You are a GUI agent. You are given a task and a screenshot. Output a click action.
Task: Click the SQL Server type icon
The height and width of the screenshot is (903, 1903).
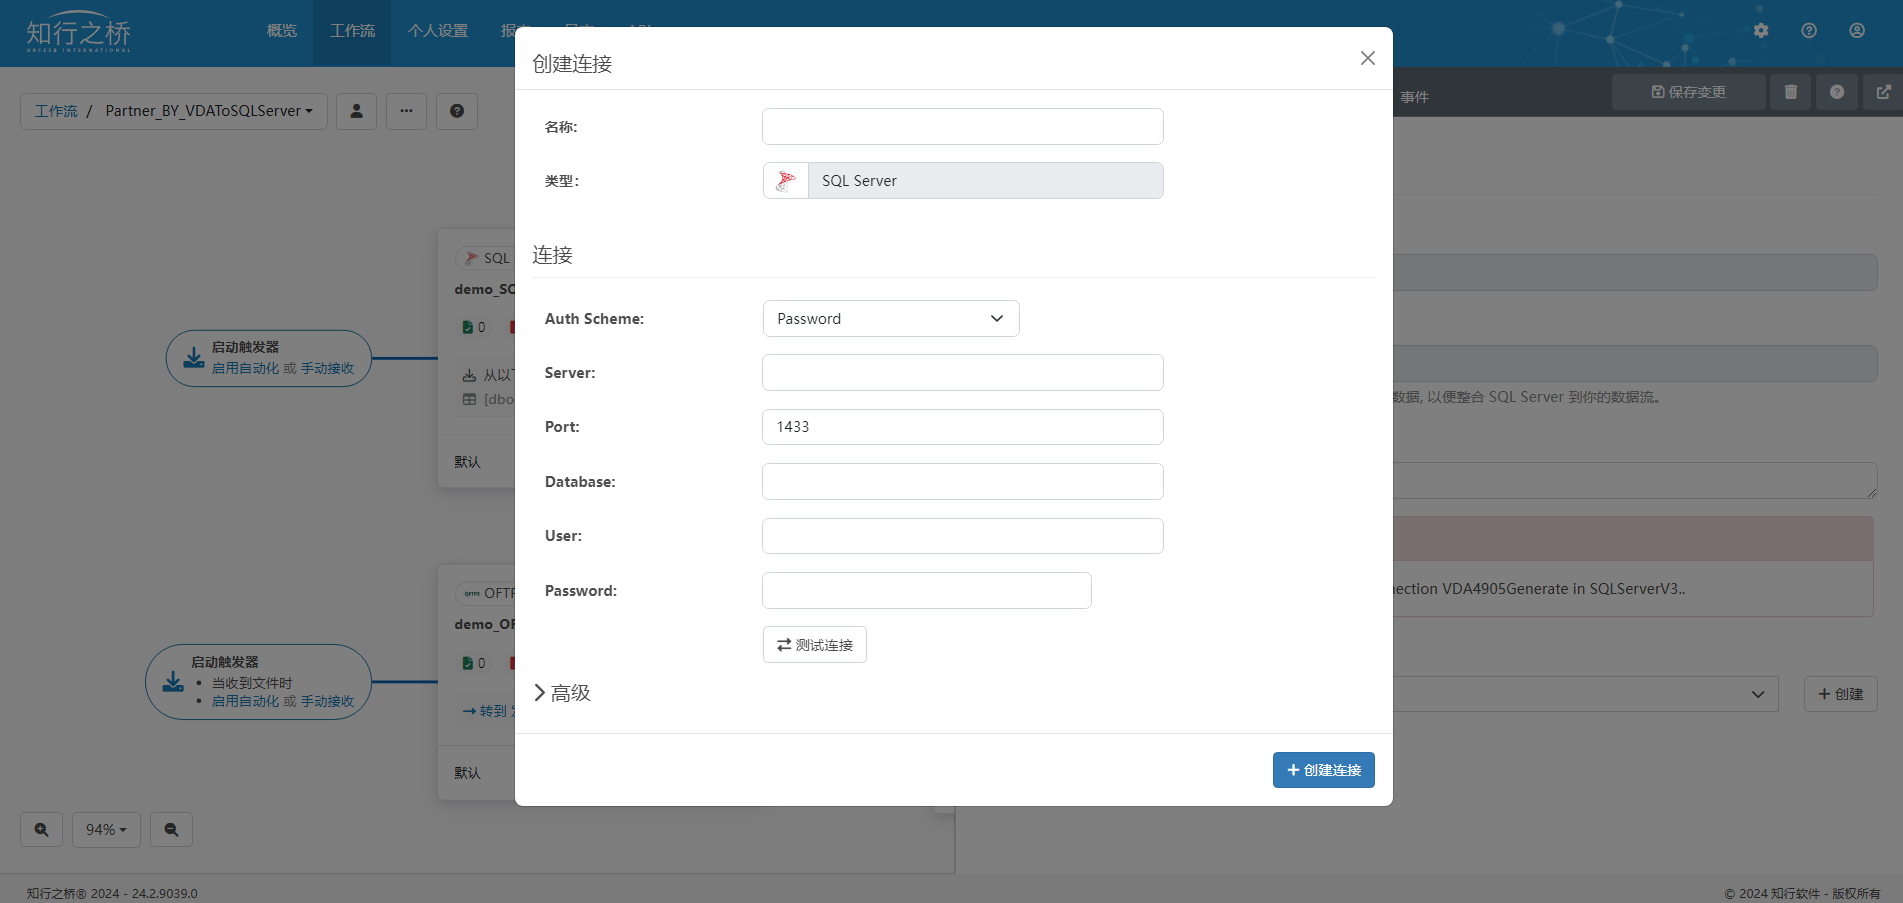(x=786, y=181)
